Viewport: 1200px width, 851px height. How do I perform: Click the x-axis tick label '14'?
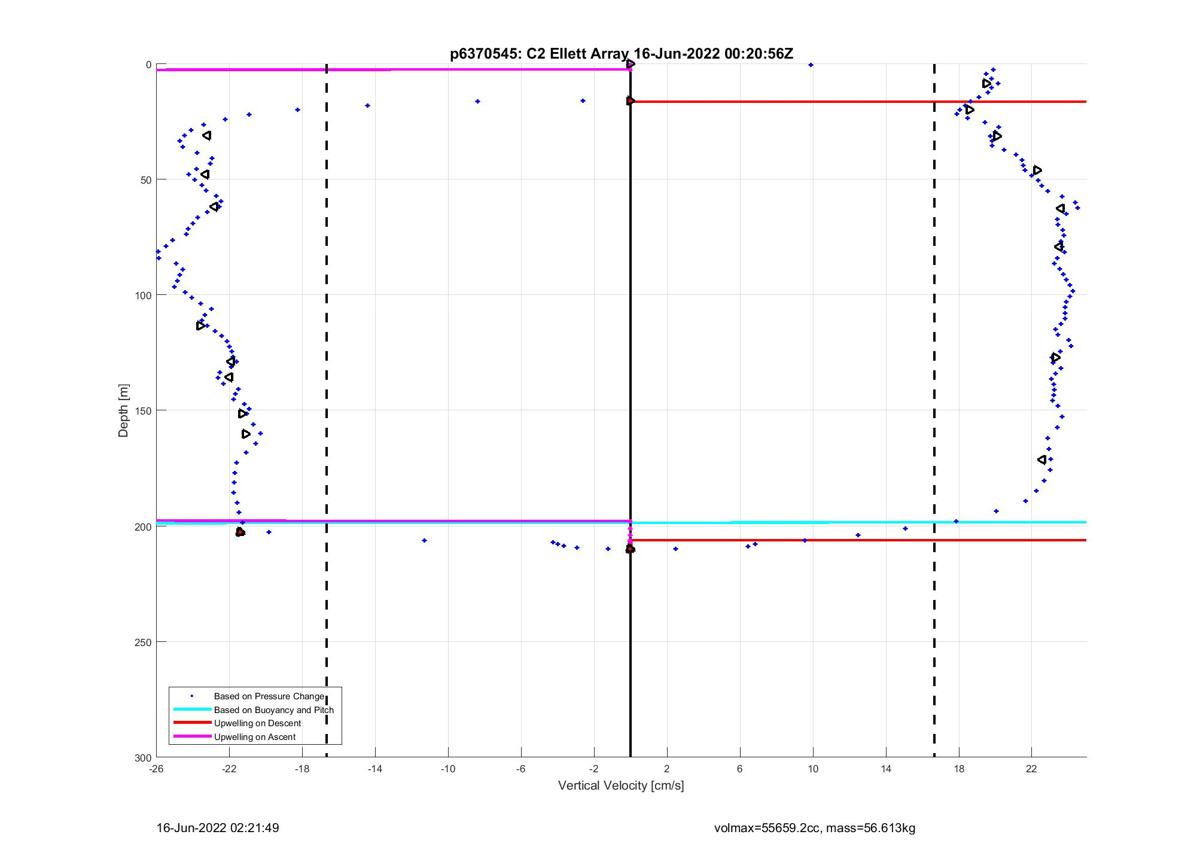pos(886,769)
